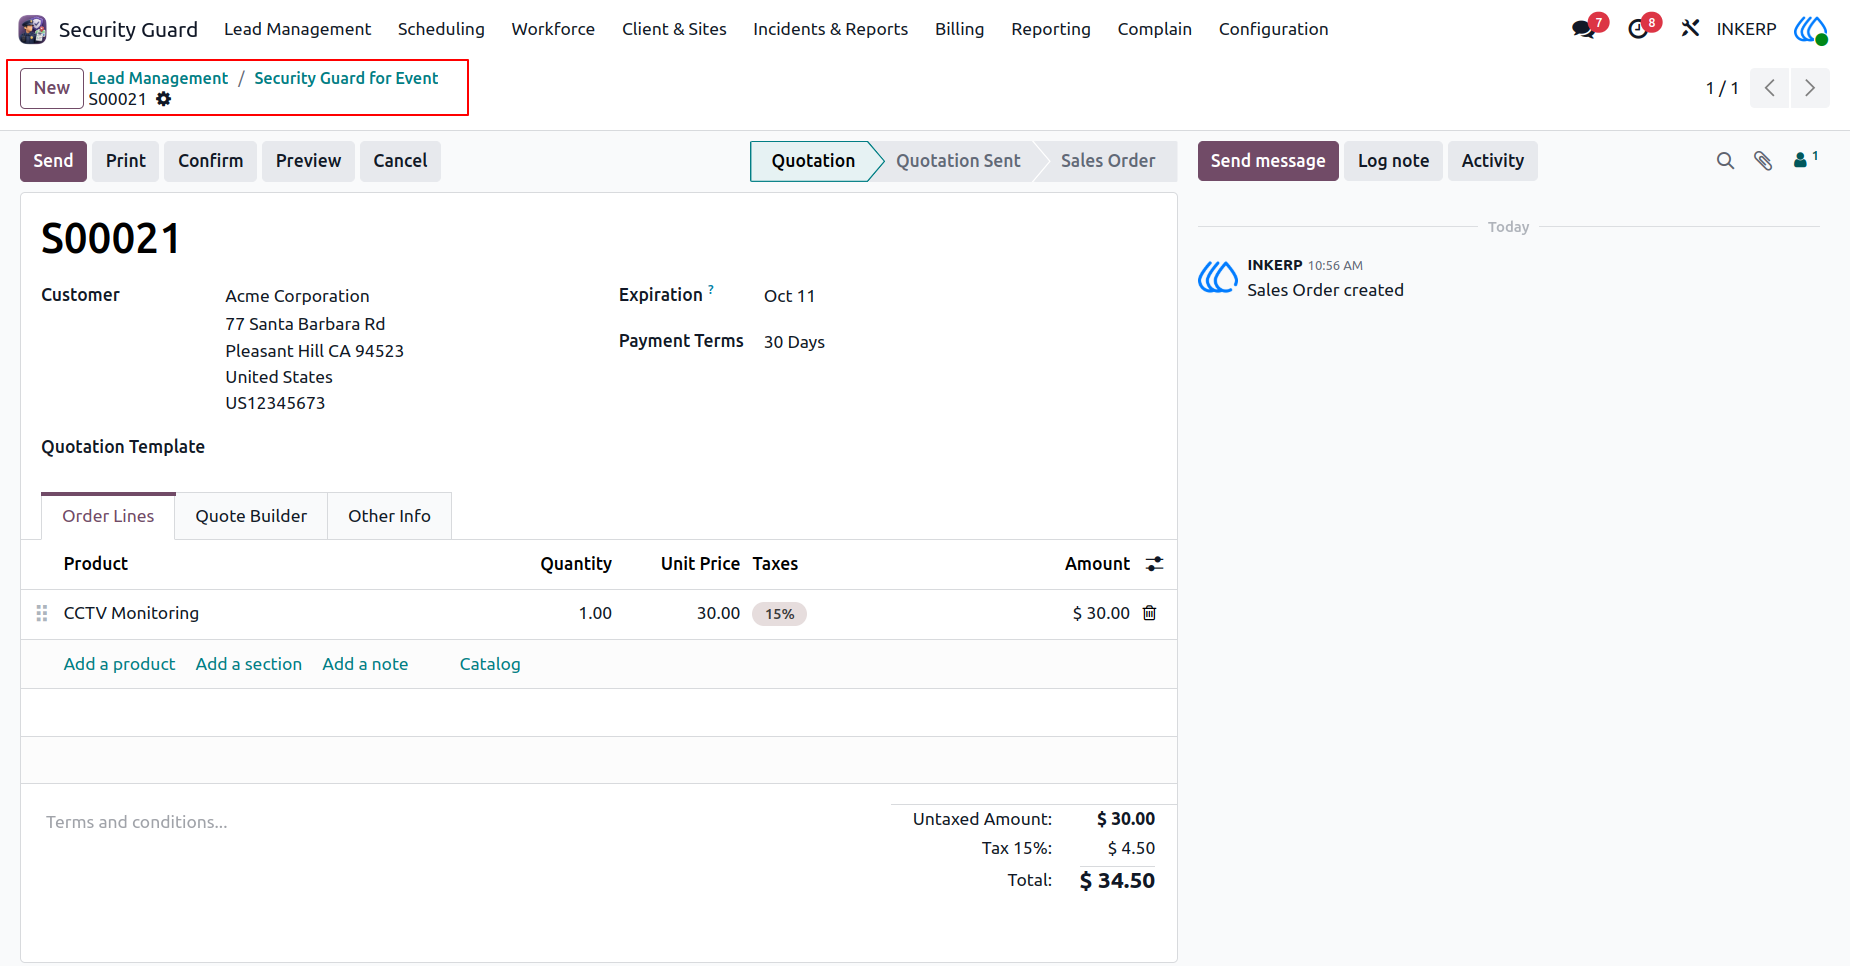Click the 15% tax tag on CCTV Monitoring
This screenshot has width=1850, height=966.
pyautogui.click(x=779, y=614)
